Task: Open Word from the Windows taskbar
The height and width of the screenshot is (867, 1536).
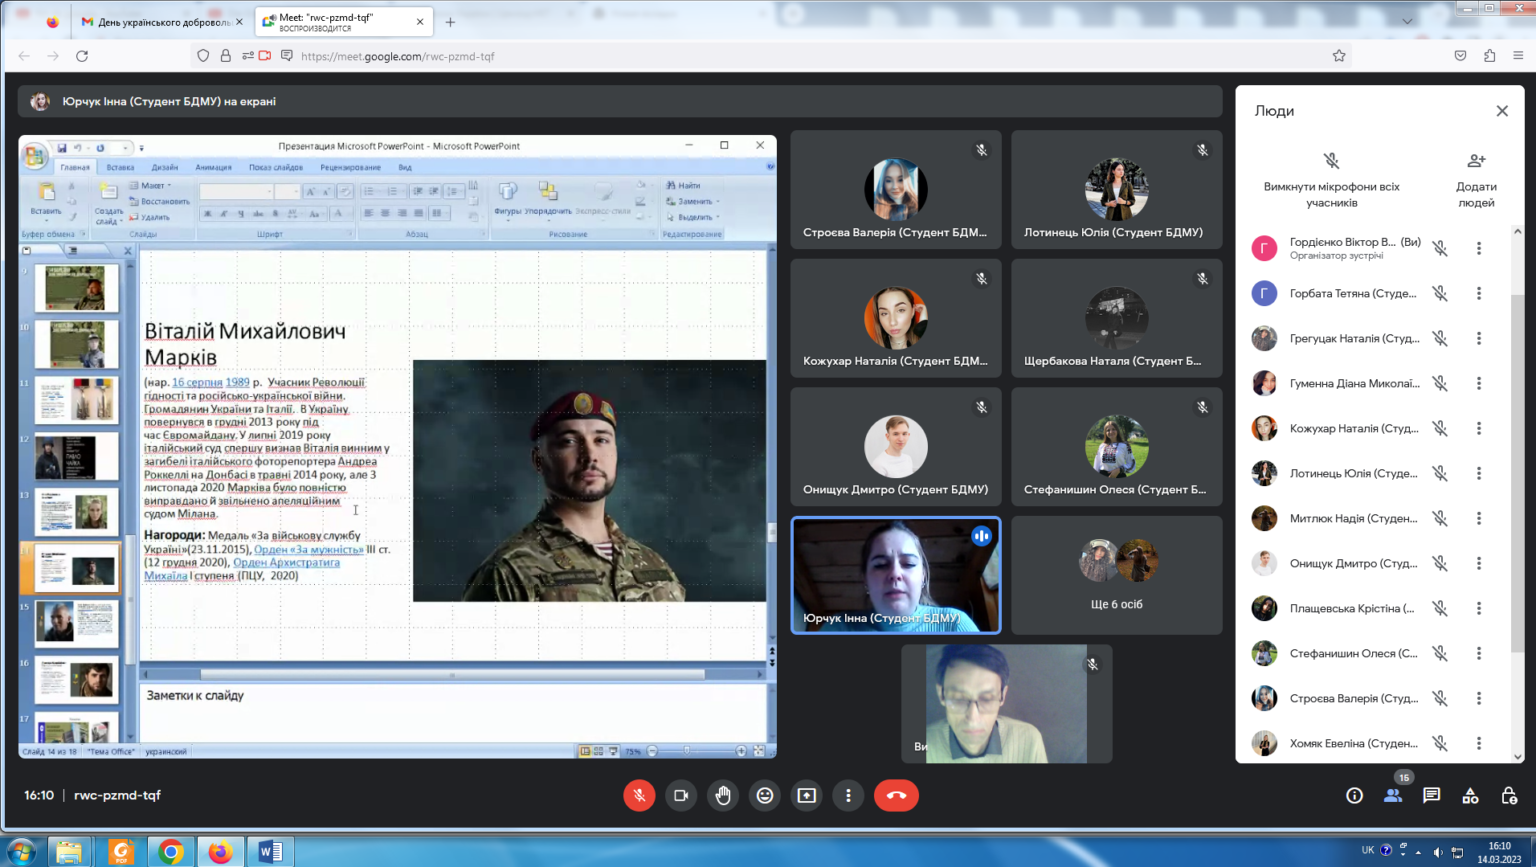Action: [270, 851]
